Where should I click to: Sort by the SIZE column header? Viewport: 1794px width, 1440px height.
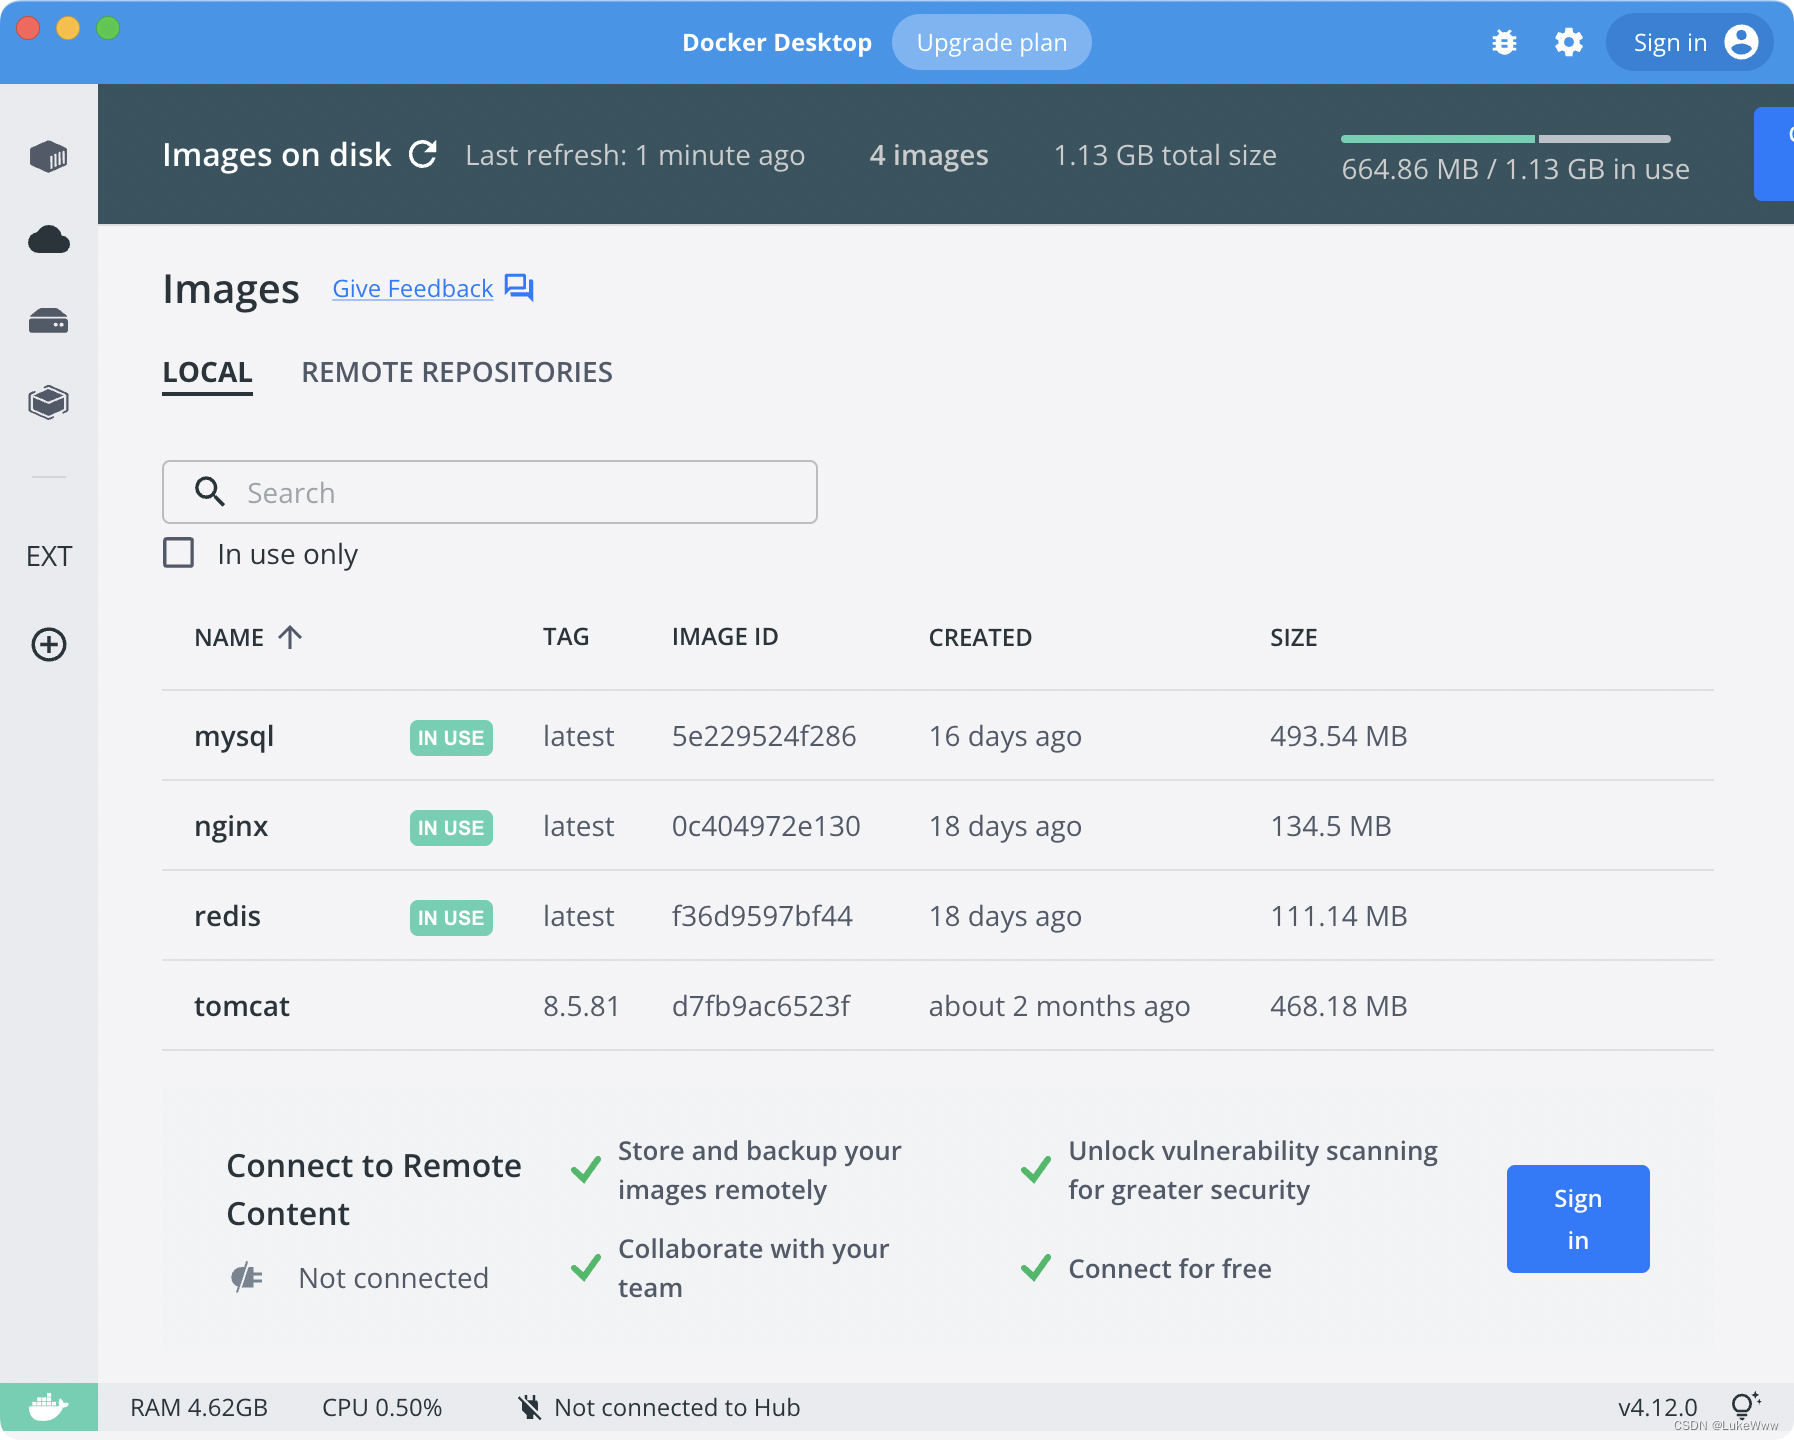pos(1293,638)
